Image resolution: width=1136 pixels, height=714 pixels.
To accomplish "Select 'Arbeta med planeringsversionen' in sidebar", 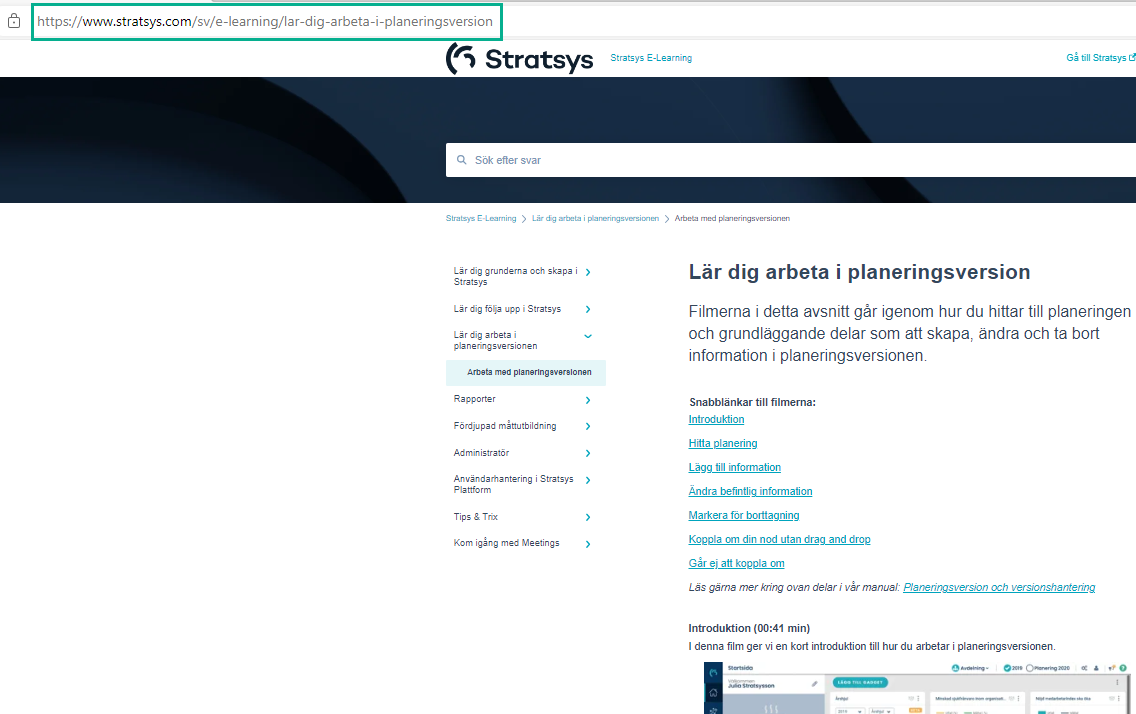I will (529, 372).
